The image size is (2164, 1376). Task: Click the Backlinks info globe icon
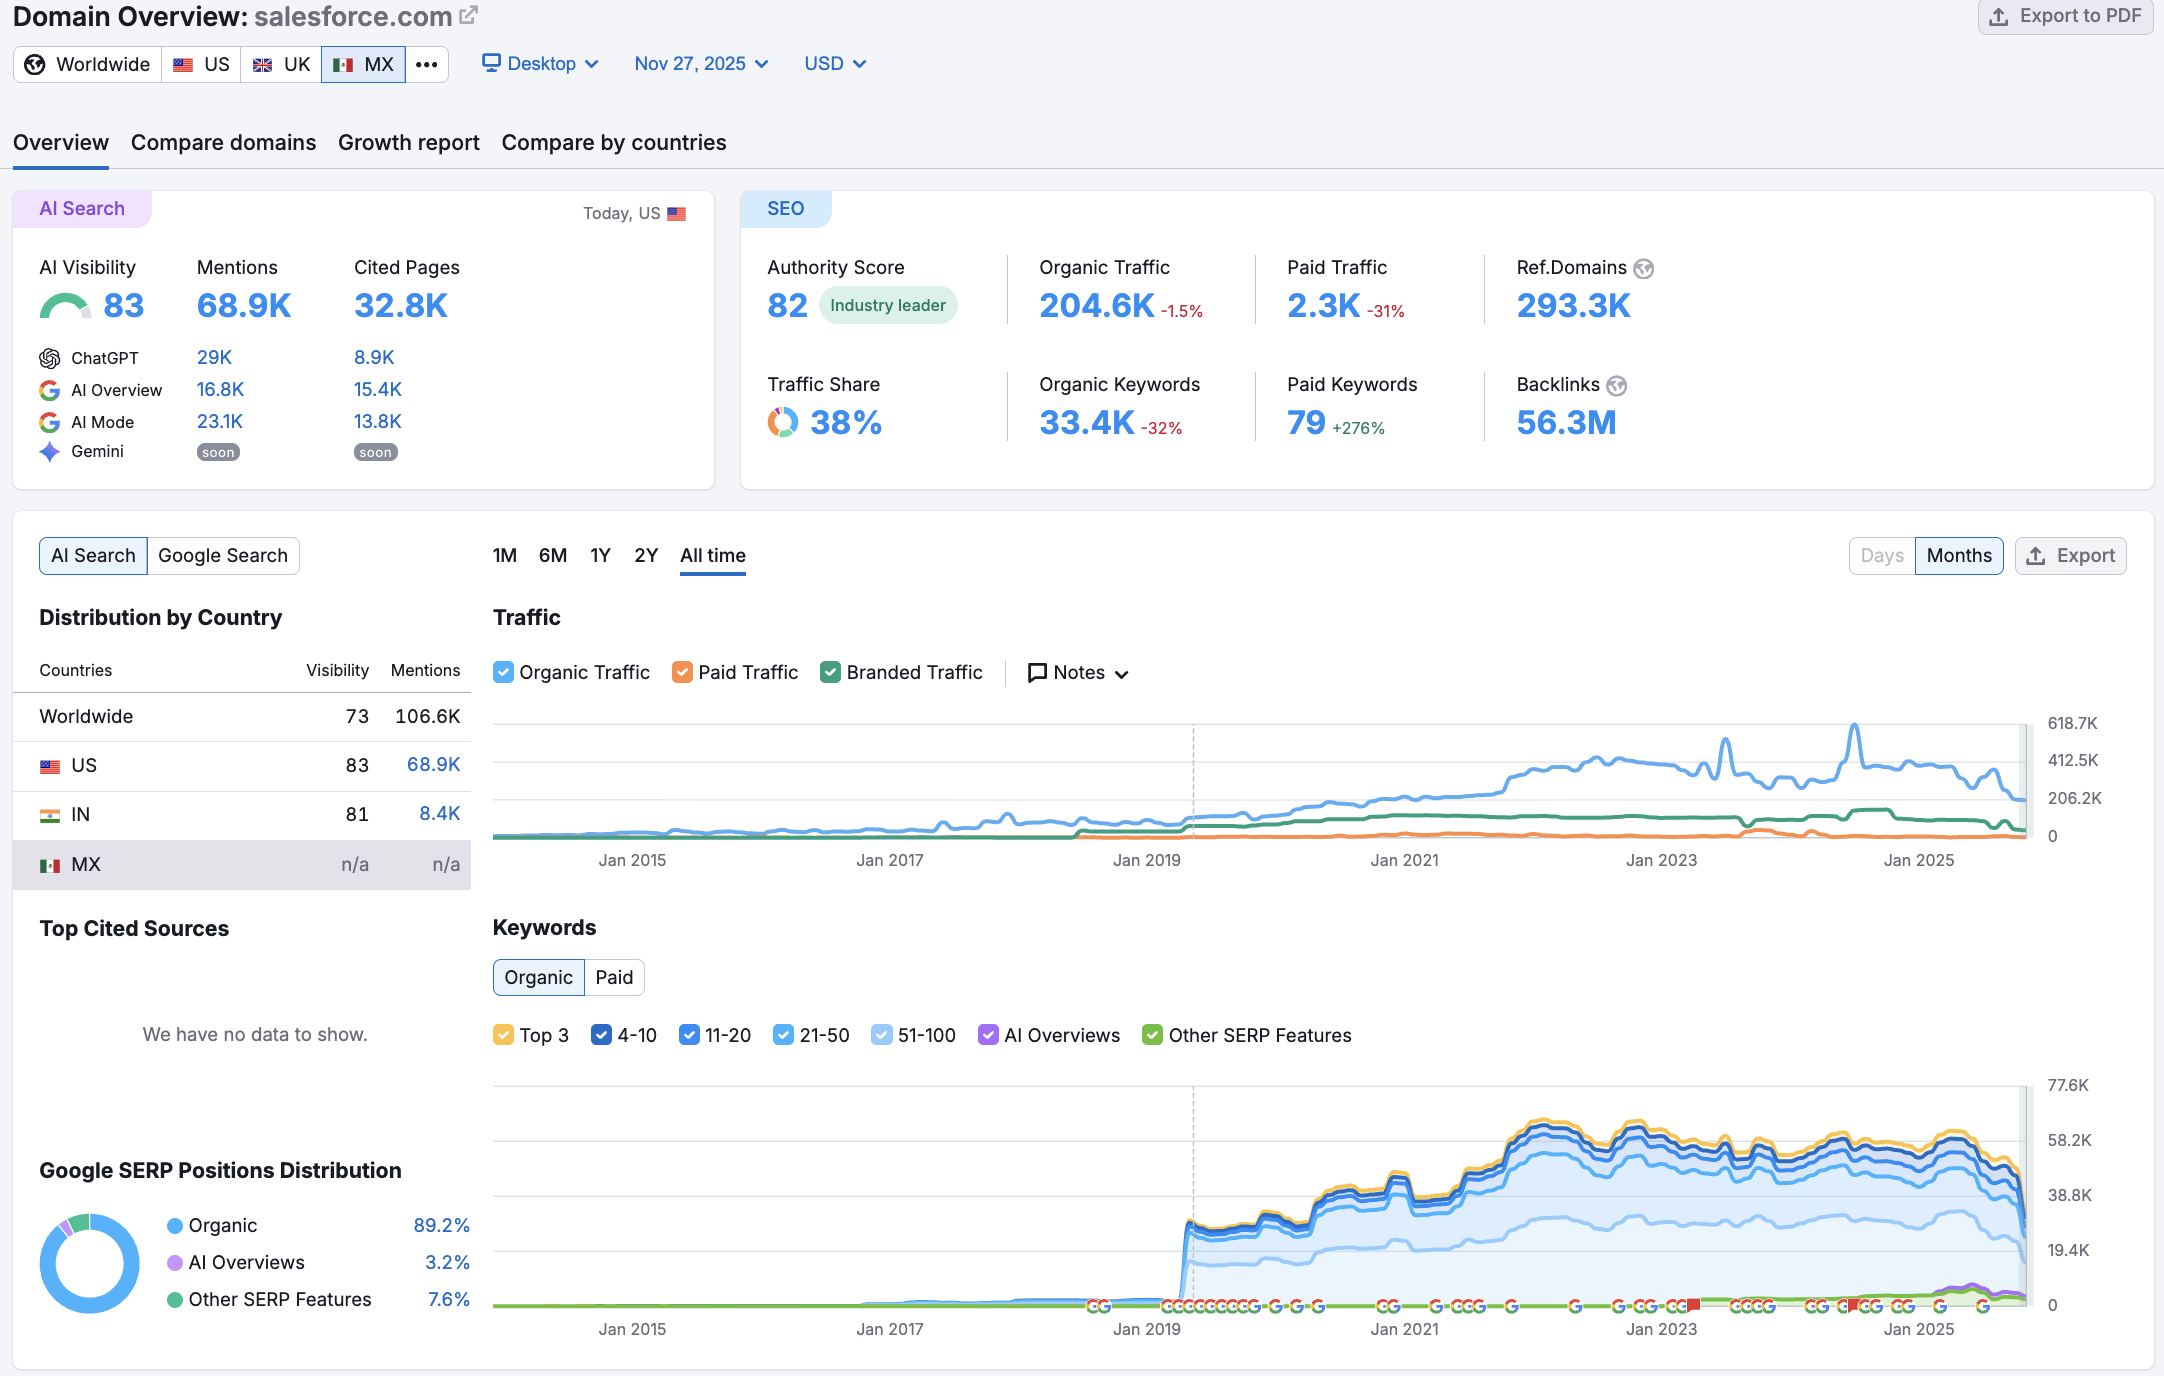coord(1617,386)
